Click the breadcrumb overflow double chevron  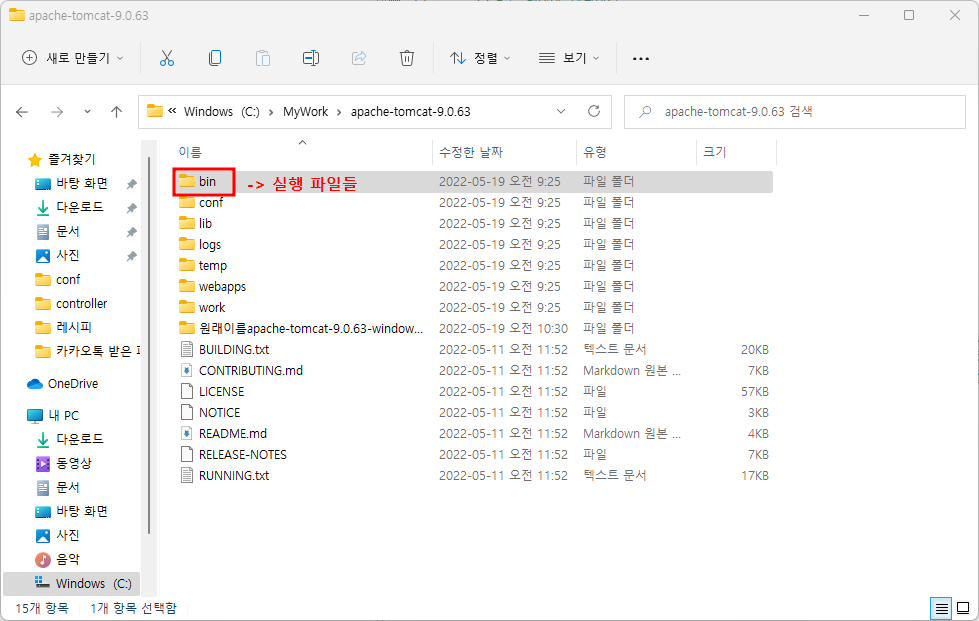pos(172,111)
